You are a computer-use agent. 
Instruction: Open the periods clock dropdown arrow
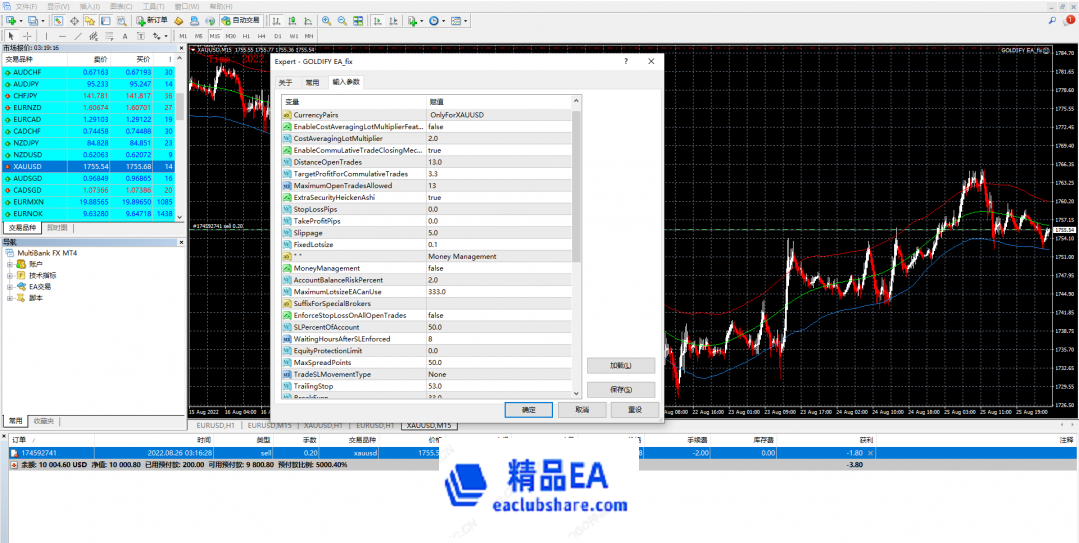coord(444,21)
